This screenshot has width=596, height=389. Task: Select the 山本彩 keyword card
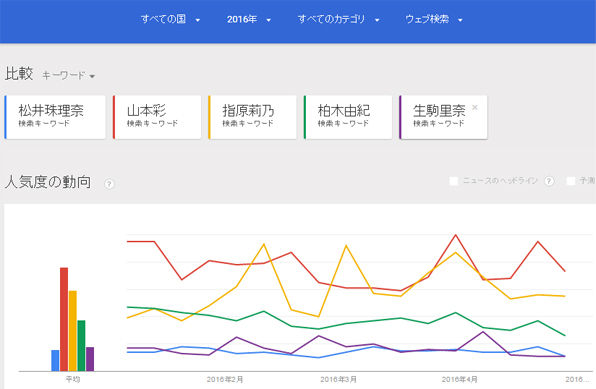click(x=157, y=117)
